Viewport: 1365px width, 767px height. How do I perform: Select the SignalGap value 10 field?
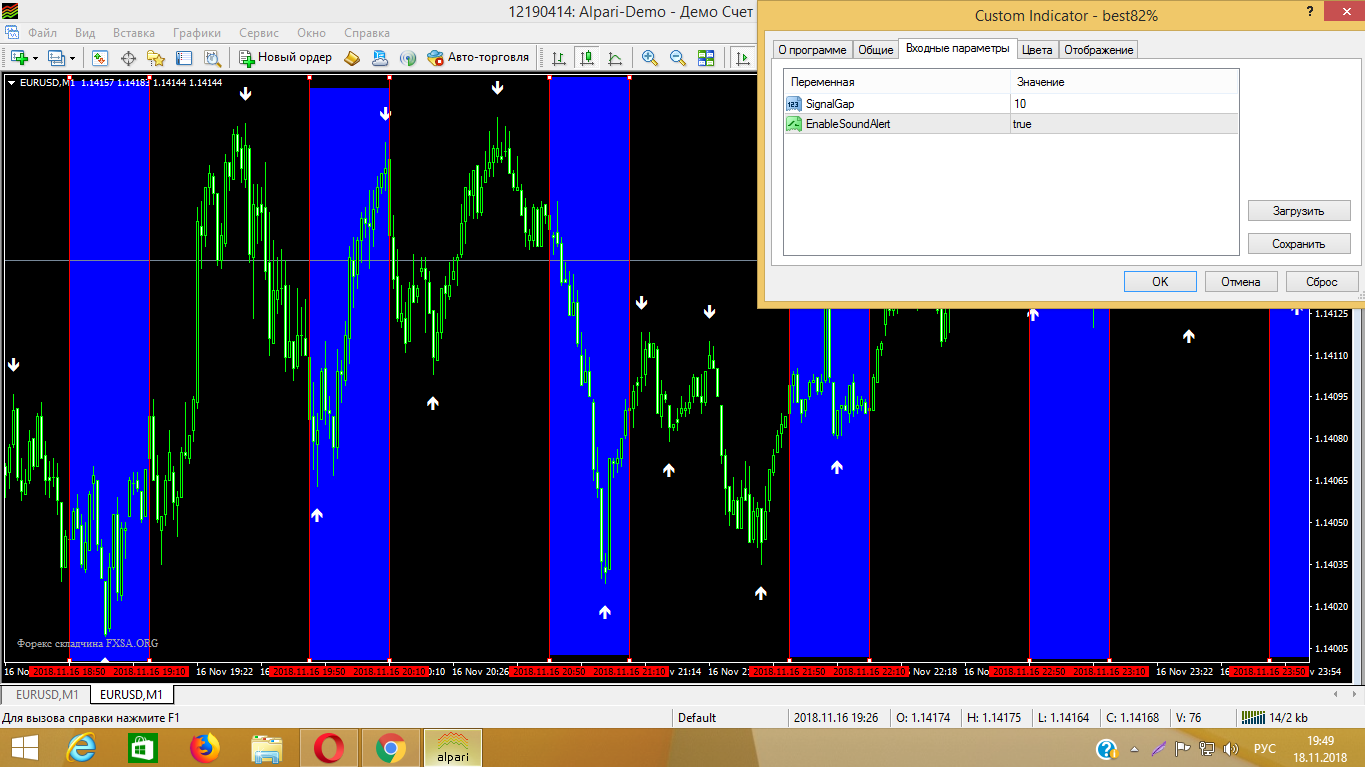pos(1125,103)
